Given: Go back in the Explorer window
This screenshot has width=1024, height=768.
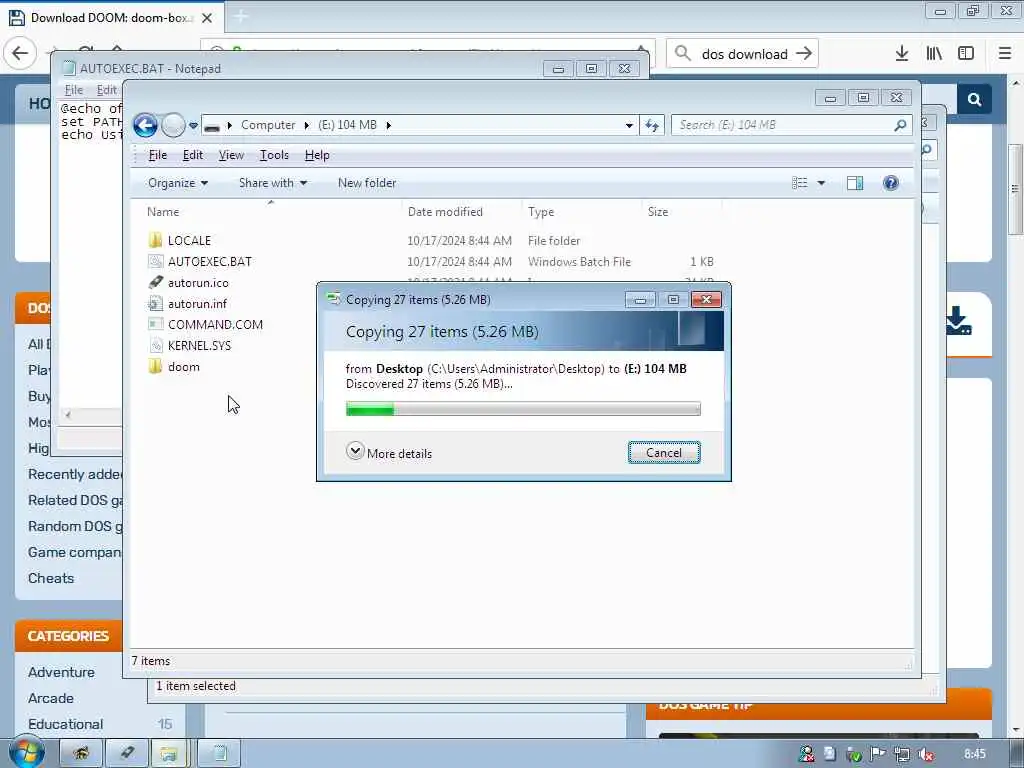Looking at the screenshot, I should pyautogui.click(x=145, y=125).
